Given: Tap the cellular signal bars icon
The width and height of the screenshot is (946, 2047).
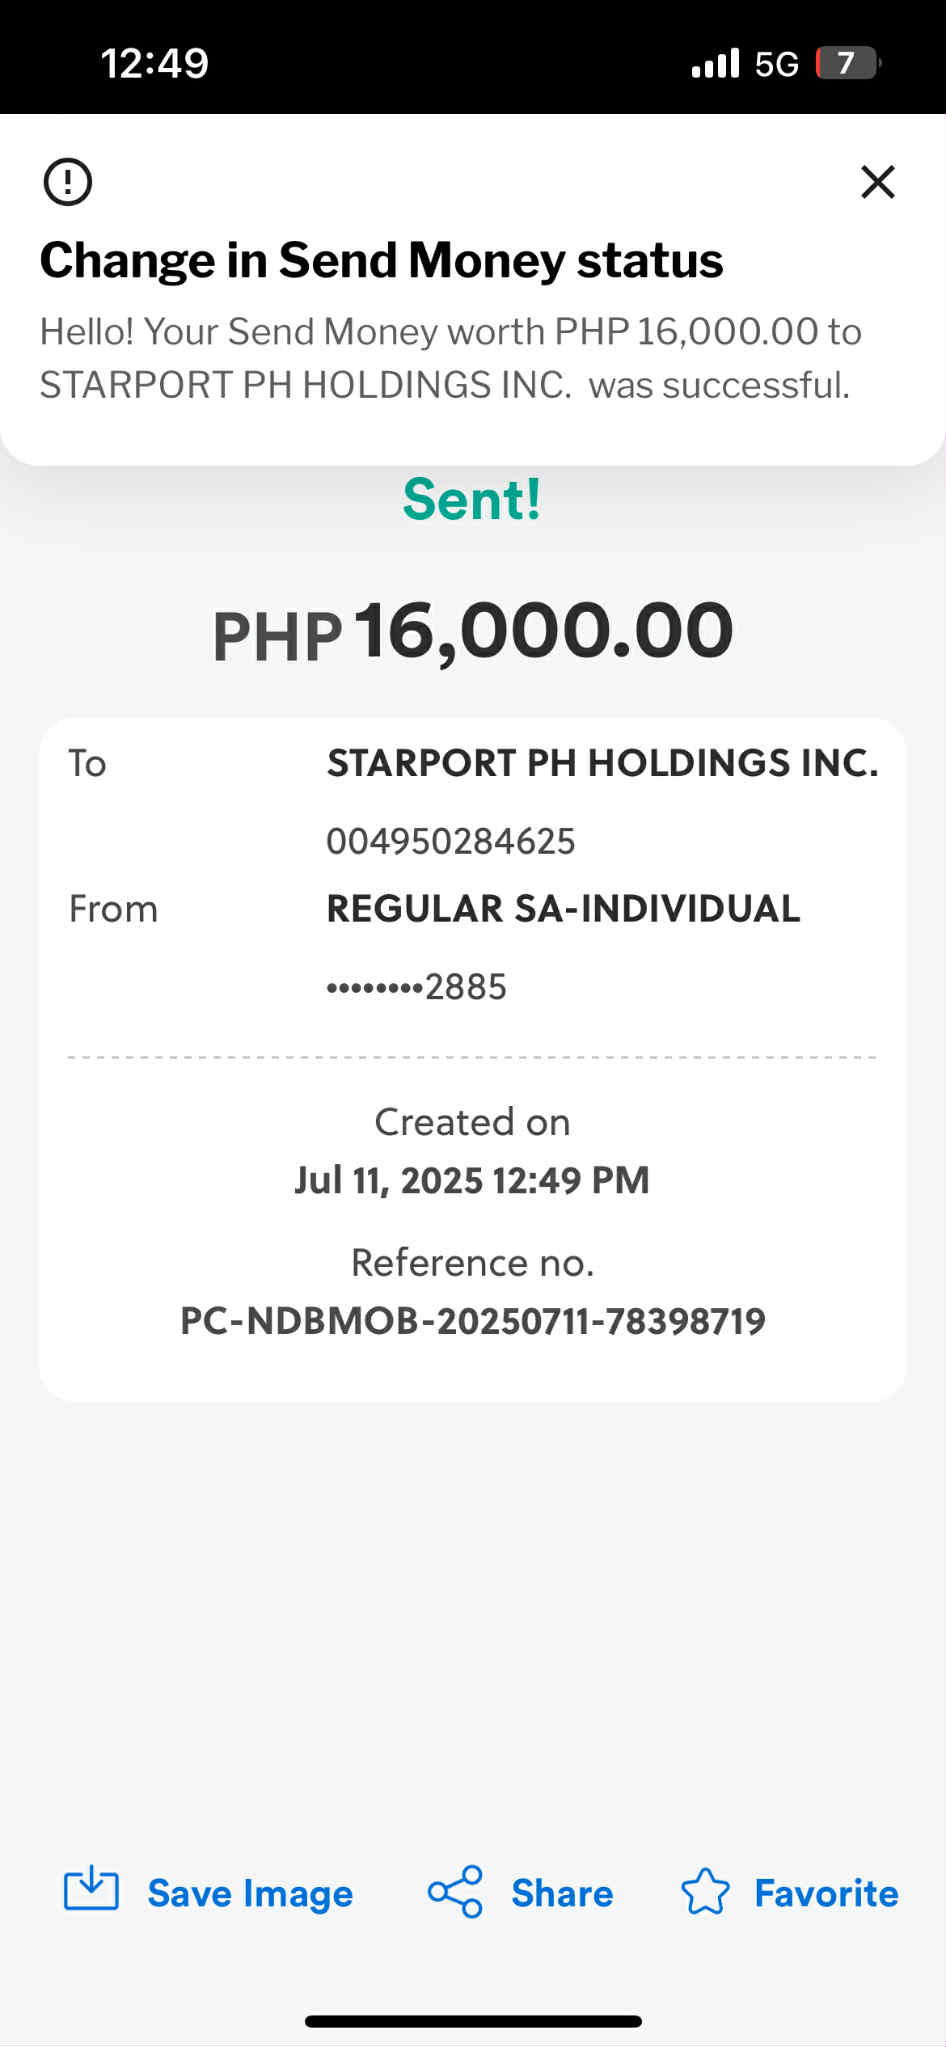Looking at the screenshot, I should (x=715, y=63).
